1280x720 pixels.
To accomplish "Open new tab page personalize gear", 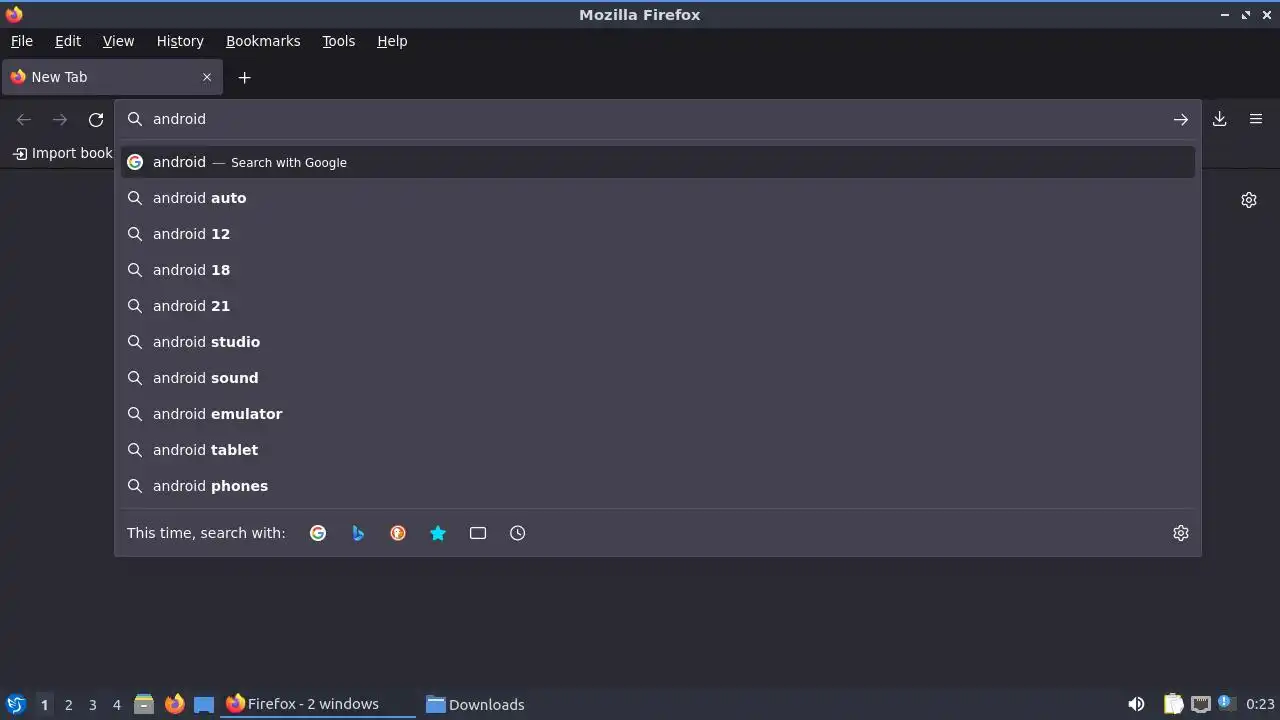I will [x=1249, y=200].
